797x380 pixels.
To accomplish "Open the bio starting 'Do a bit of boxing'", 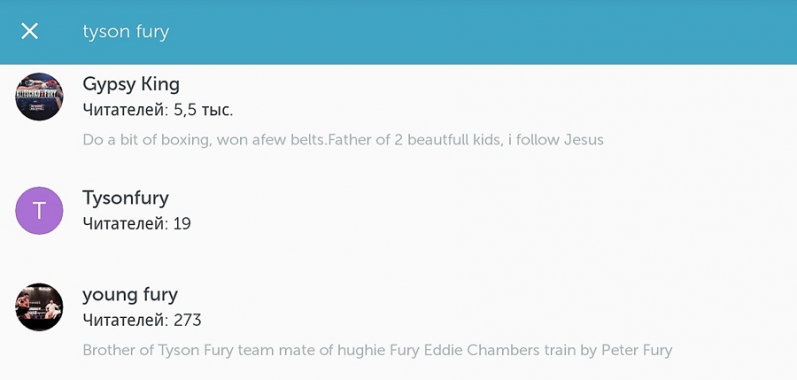I will pyautogui.click(x=343, y=140).
